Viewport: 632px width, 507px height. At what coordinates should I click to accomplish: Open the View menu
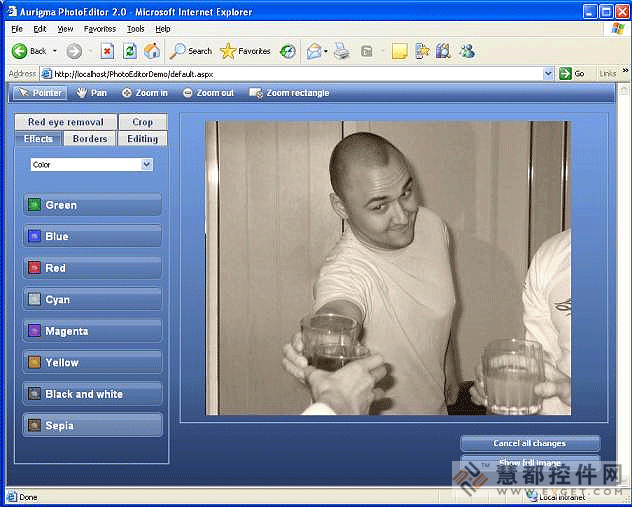tap(65, 29)
